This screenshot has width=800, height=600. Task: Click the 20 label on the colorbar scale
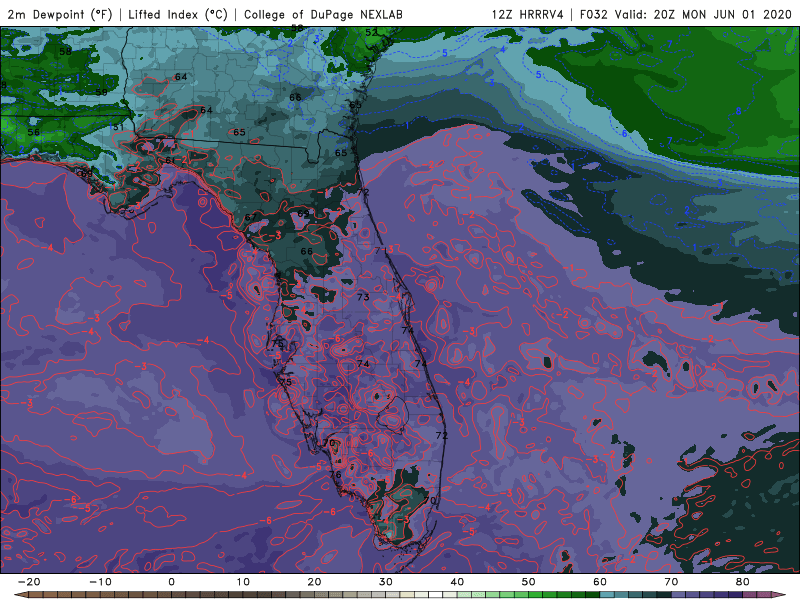[x=314, y=582]
